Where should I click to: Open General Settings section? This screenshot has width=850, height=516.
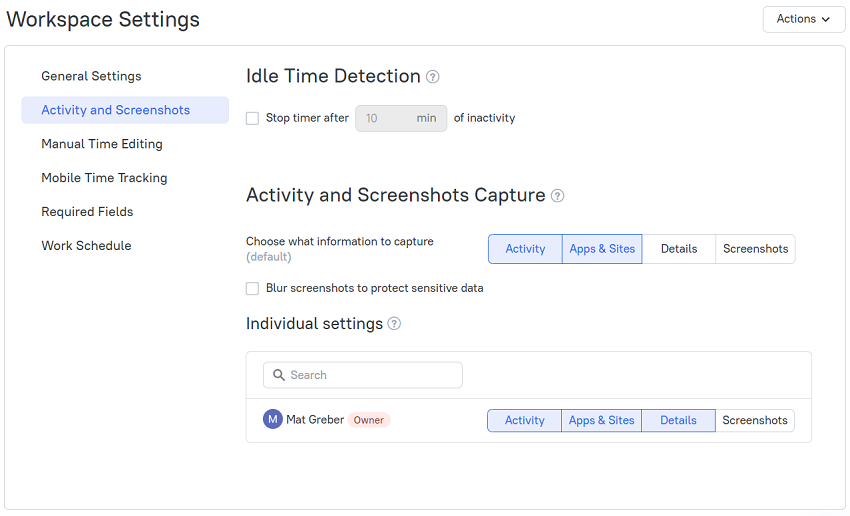91,76
